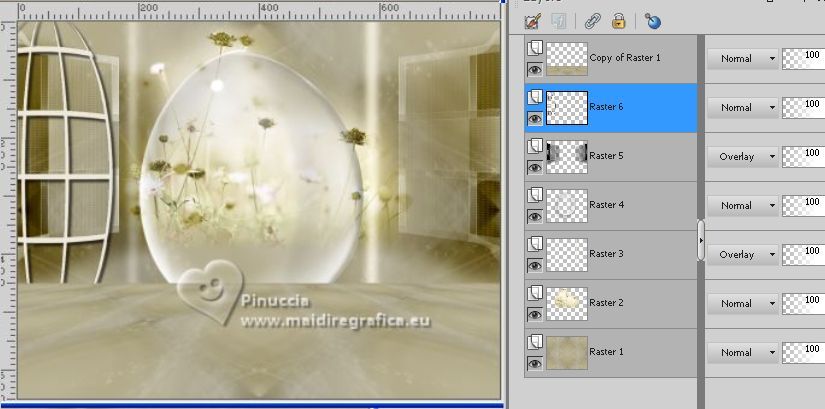Select Copy of Raster 1 layer thumbnail

pos(567,59)
